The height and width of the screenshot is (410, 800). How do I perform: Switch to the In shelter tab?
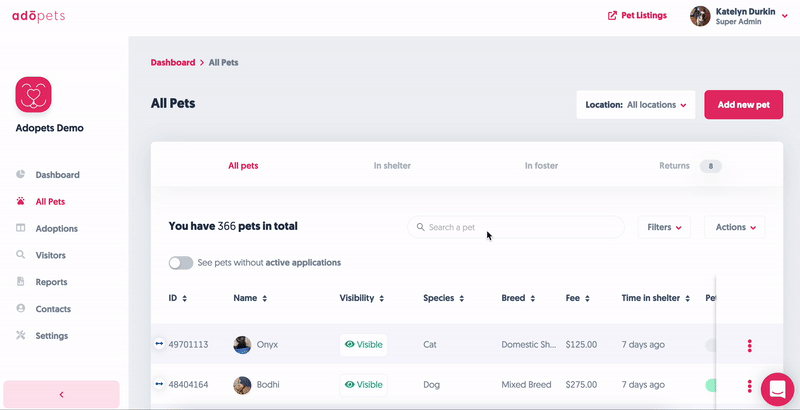point(392,166)
